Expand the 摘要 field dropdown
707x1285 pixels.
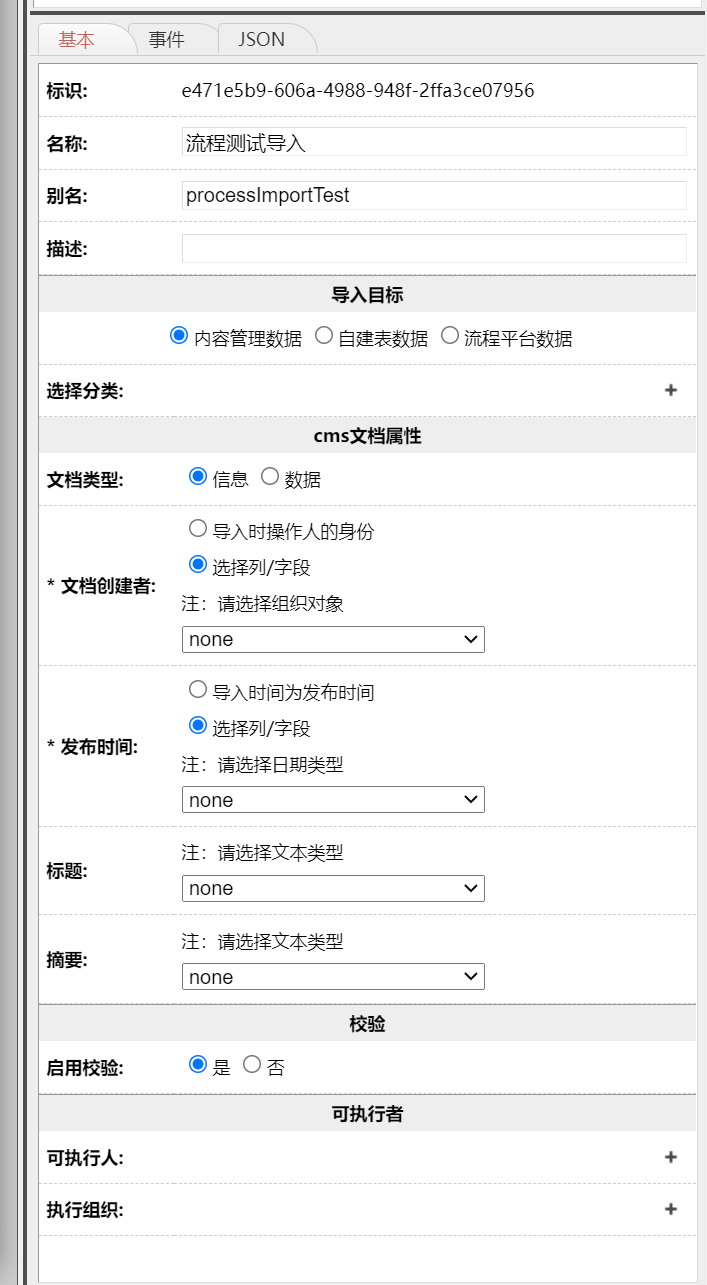333,977
